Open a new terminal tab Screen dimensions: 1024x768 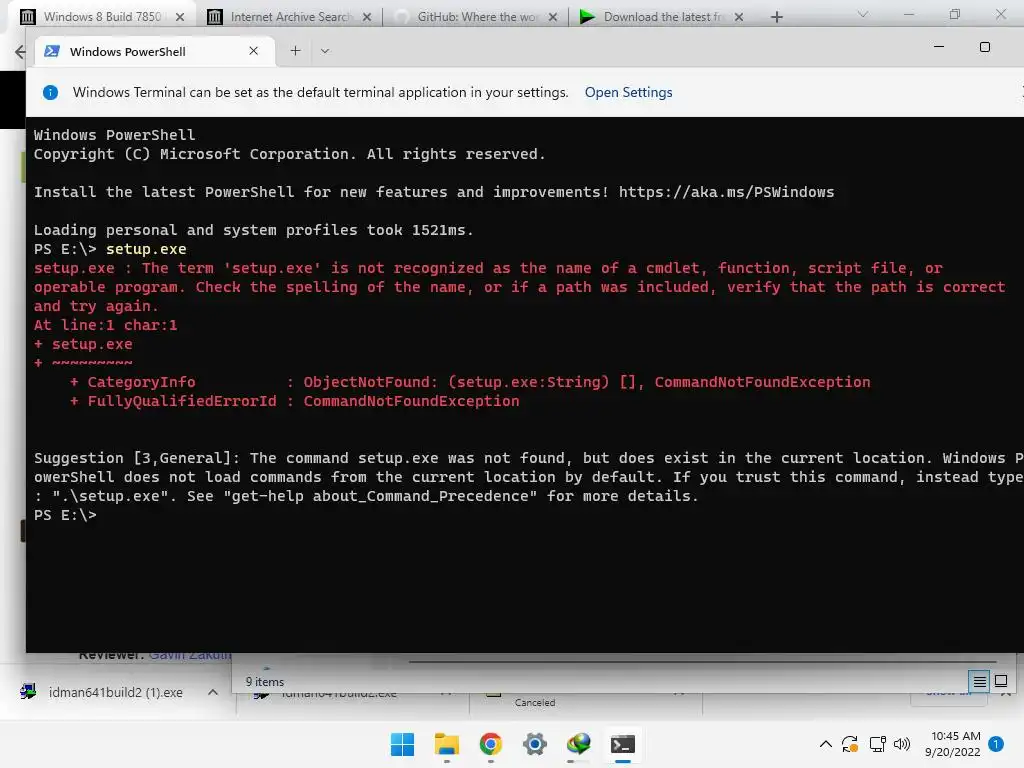click(295, 51)
